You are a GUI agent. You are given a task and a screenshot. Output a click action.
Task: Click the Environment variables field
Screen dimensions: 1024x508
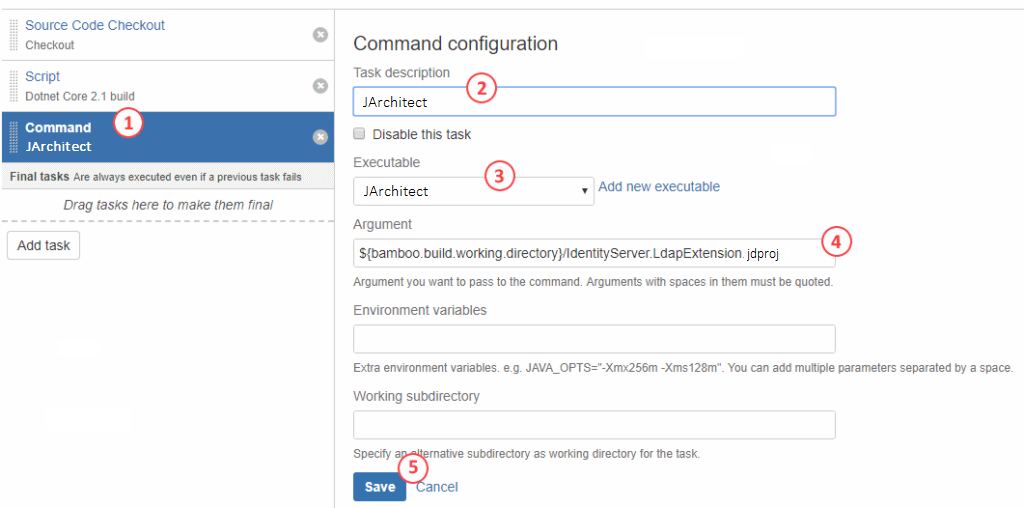(594, 339)
